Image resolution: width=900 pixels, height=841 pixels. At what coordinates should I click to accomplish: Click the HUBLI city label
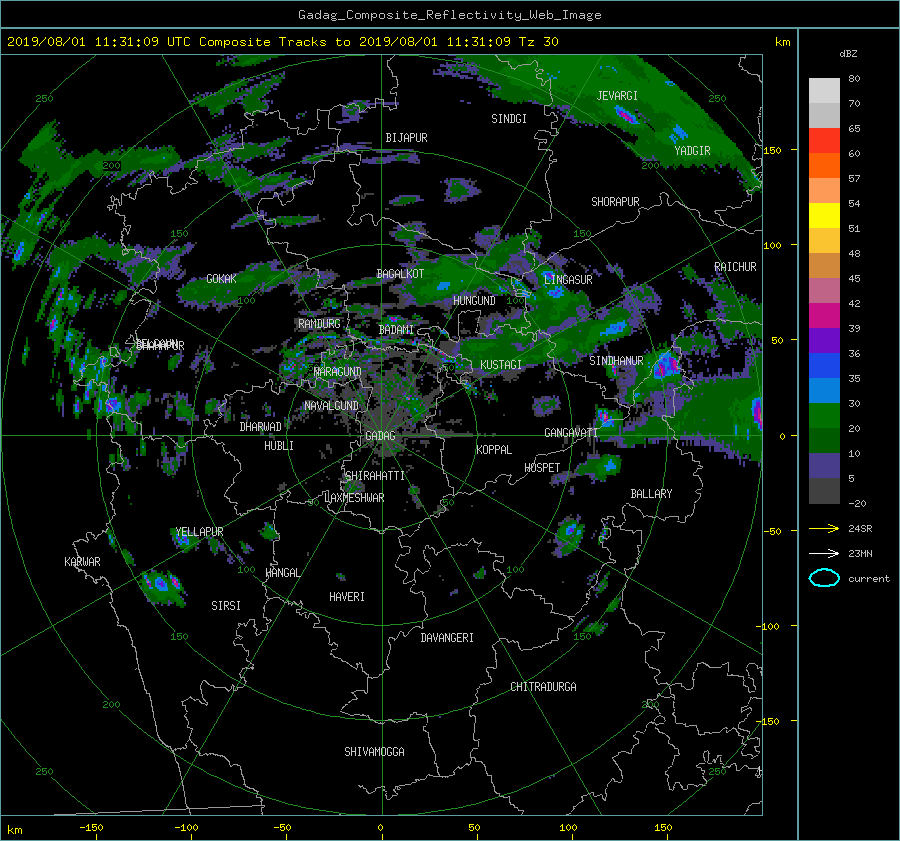[278, 446]
